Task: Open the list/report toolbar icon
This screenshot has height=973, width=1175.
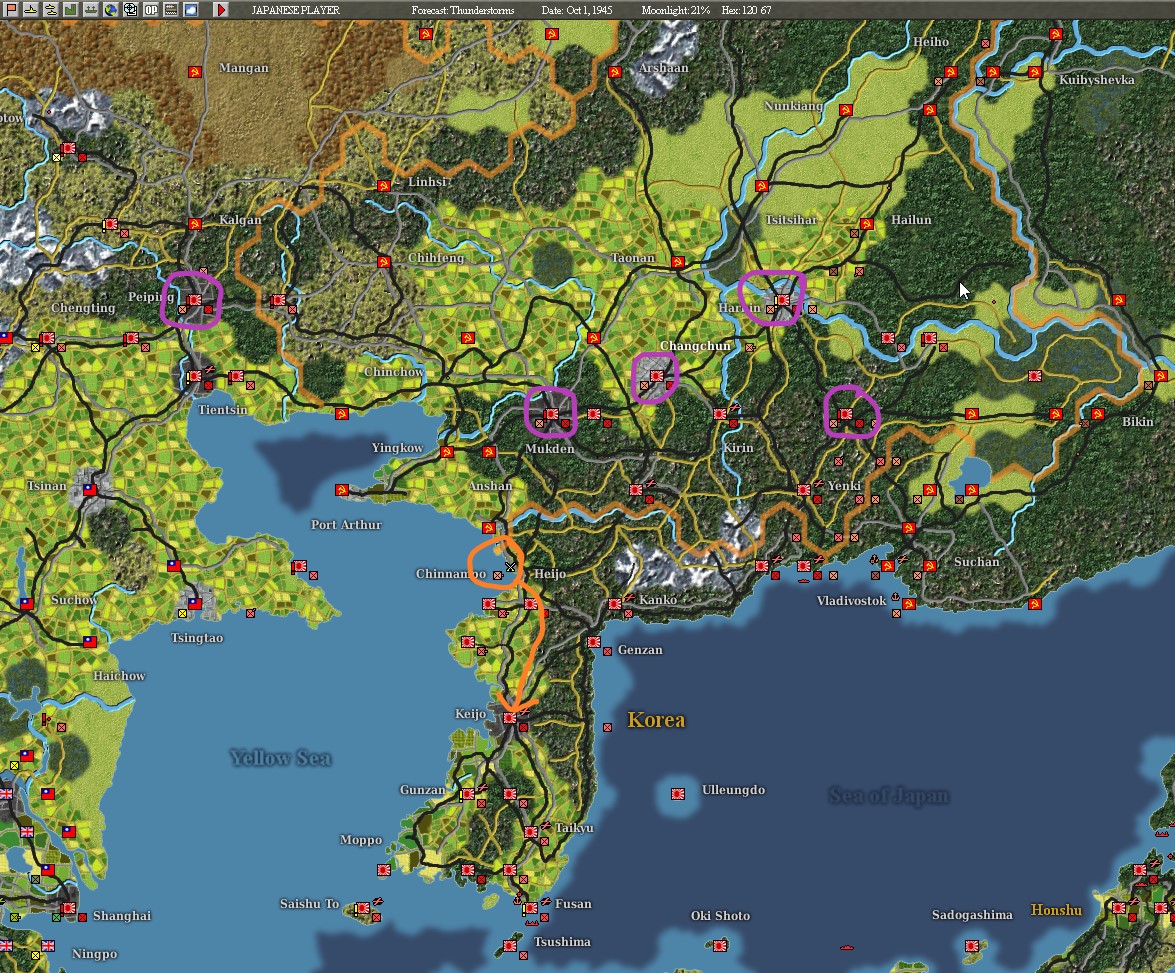Action: coord(170,10)
